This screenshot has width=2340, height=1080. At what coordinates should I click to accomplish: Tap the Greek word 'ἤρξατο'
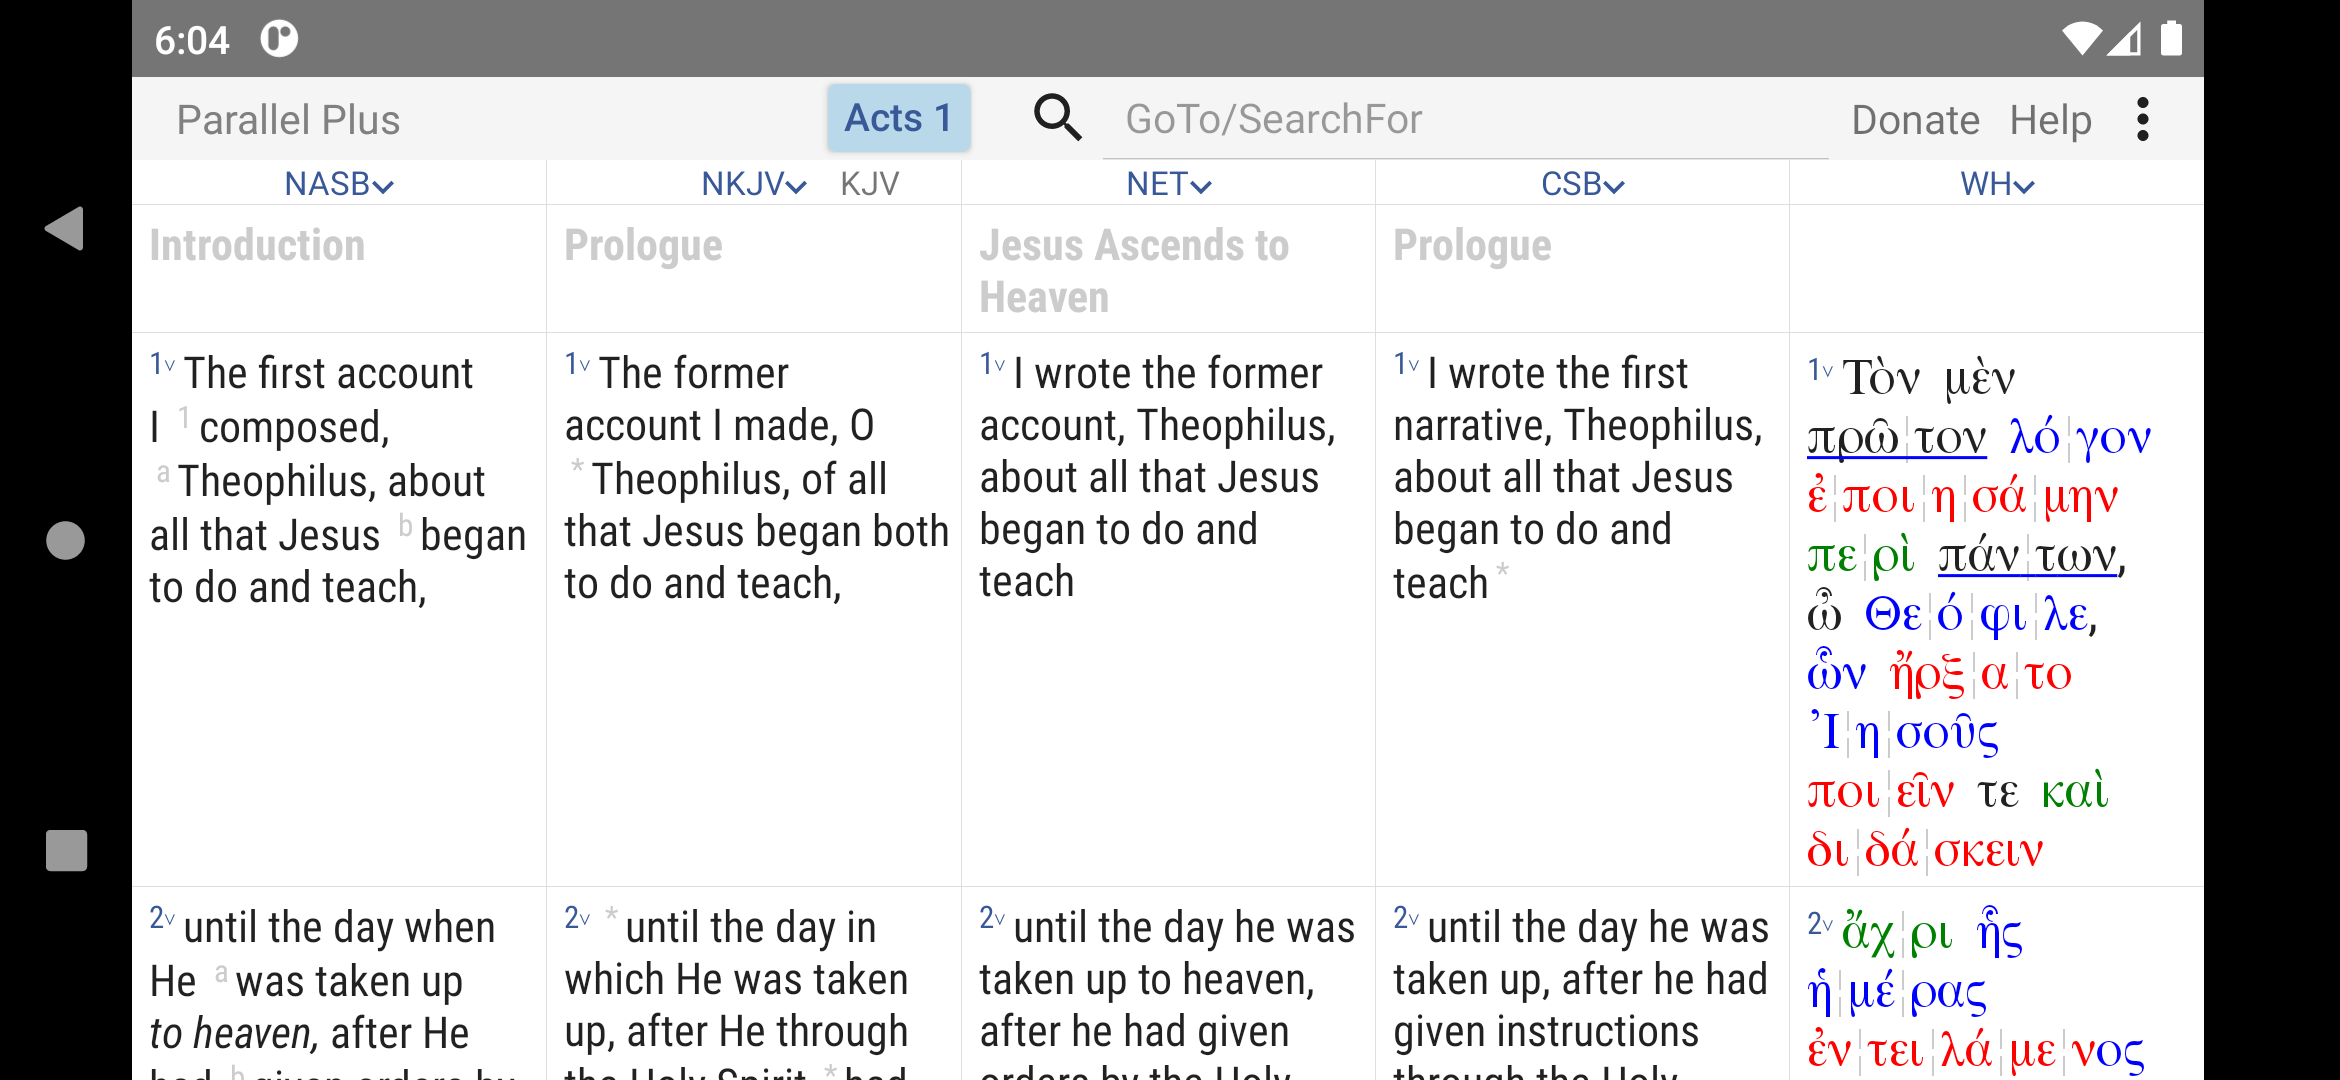pos(1980,674)
